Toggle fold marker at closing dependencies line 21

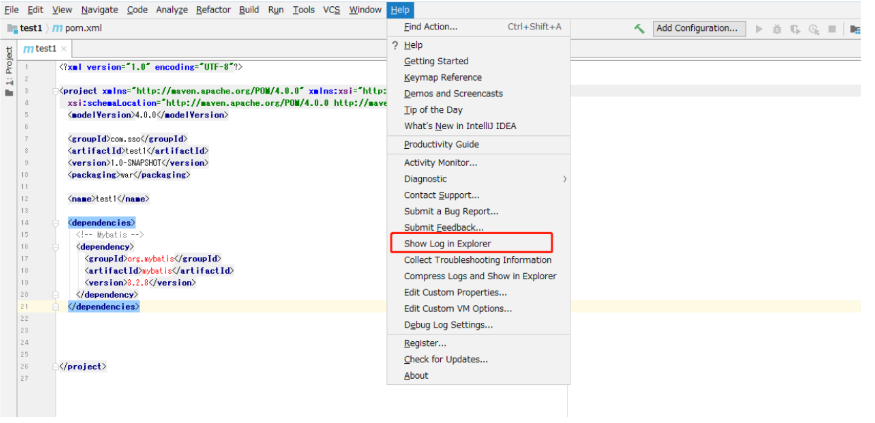[56, 306]
